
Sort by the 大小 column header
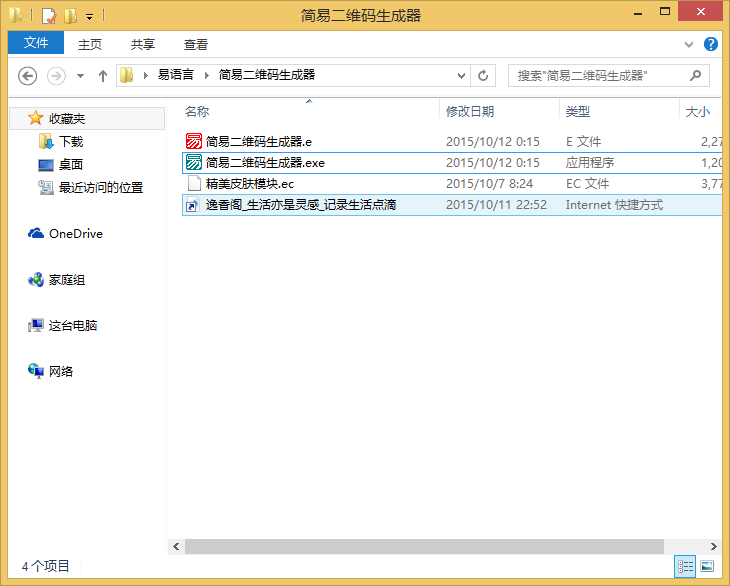coord(701,111)
